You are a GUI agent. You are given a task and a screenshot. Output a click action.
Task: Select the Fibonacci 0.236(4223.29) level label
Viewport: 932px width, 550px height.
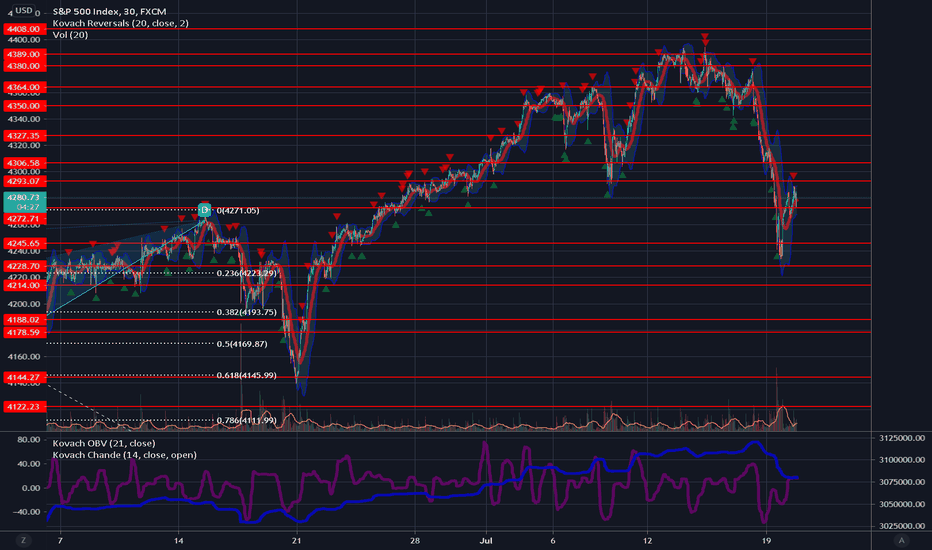click(x=247, y=274)
